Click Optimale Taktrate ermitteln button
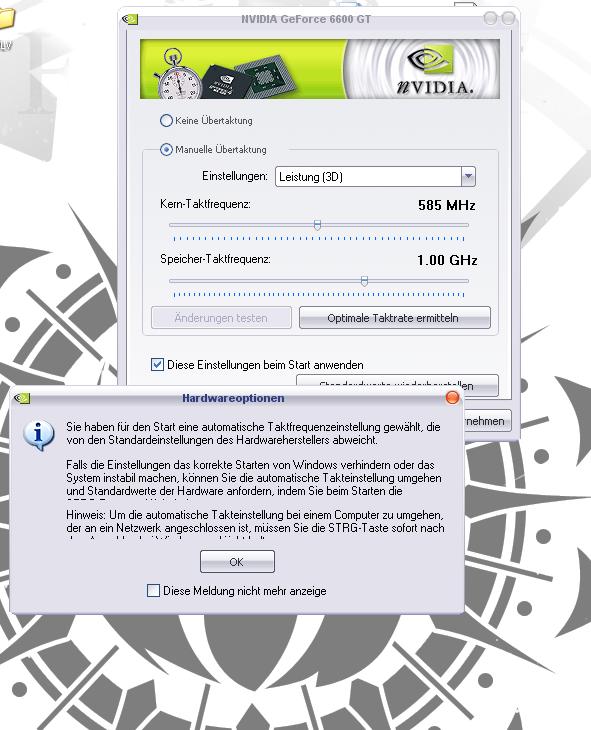The height and width of the screenshot is (730, 591). click(394, 318)
